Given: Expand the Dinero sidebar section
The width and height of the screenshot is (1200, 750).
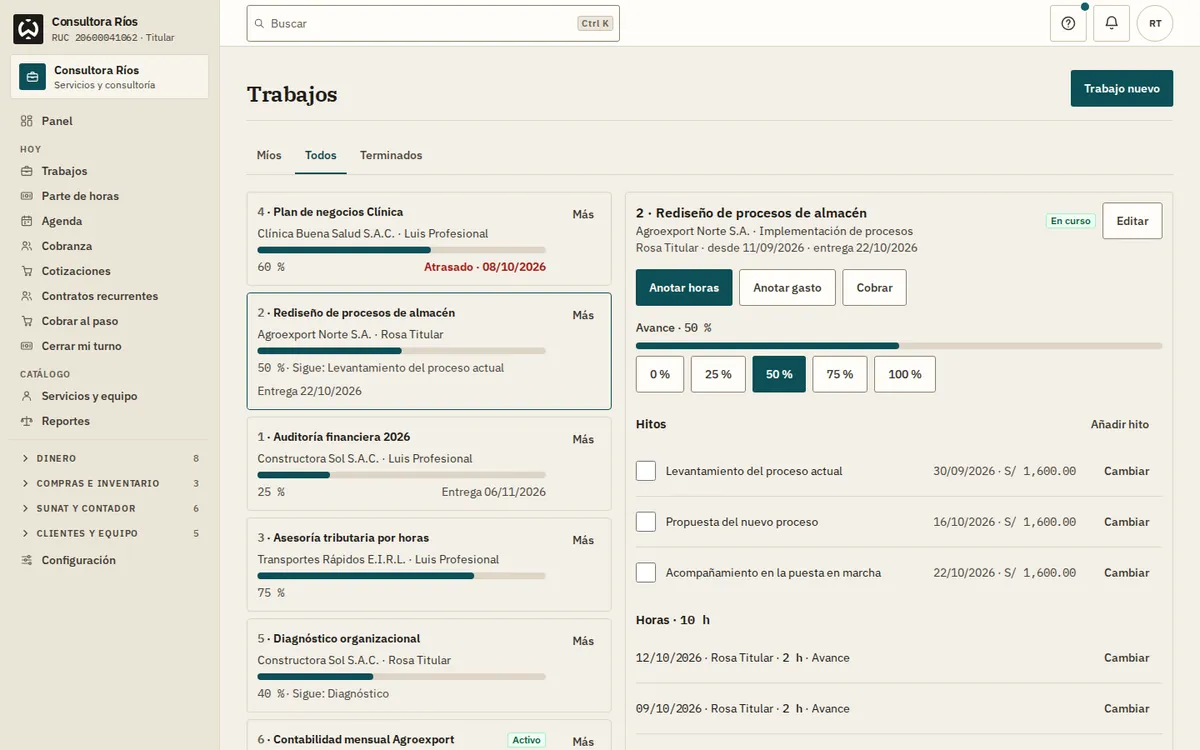Looking at the screenshot, I should point(109,458).
